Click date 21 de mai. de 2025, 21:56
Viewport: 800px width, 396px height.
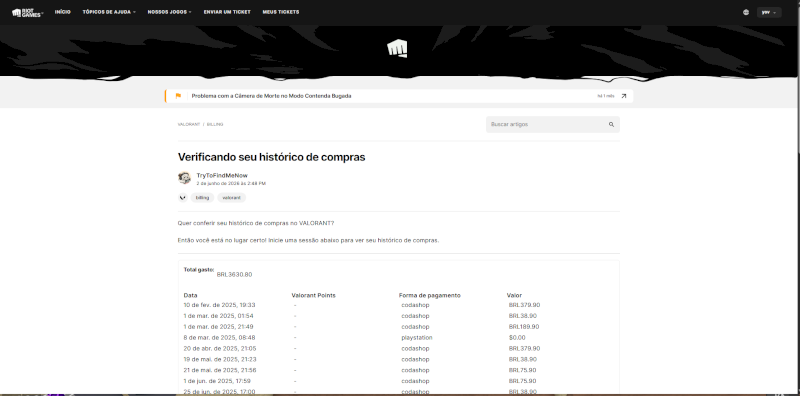pyautogui.click(x=220, y=370)
